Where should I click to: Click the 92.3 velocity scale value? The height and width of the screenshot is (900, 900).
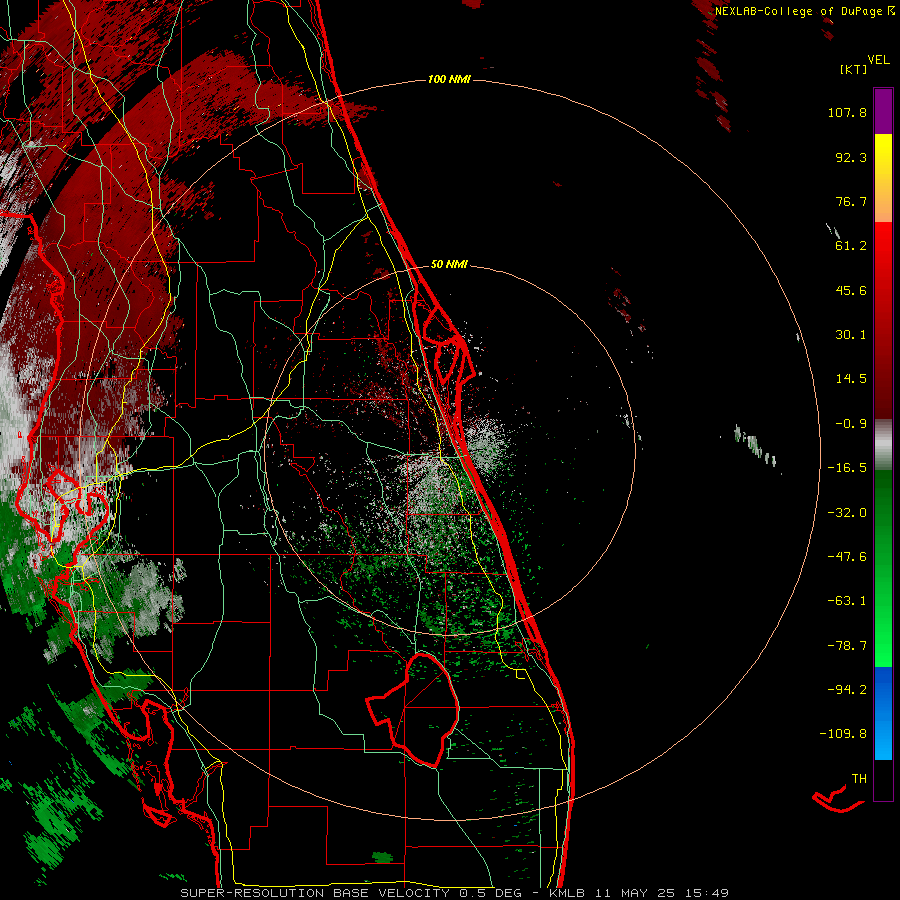(x=851, y=157)
